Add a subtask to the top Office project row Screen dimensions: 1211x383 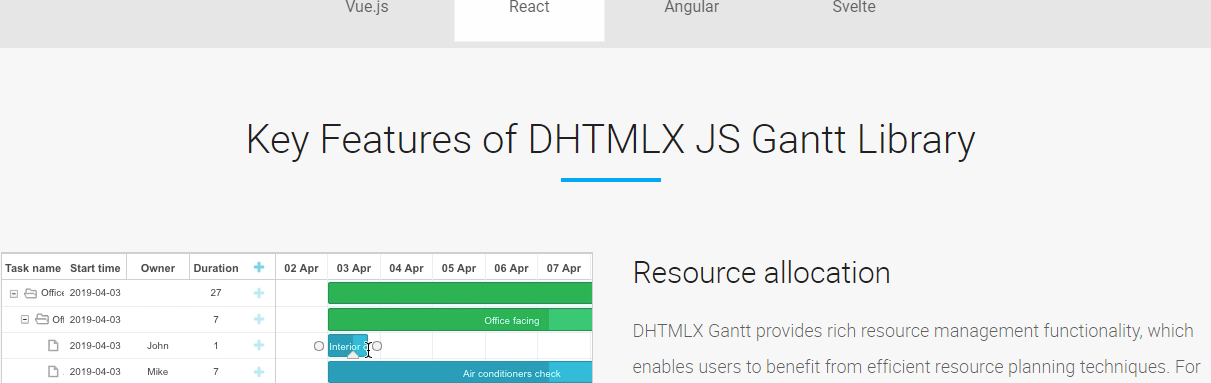259,293
